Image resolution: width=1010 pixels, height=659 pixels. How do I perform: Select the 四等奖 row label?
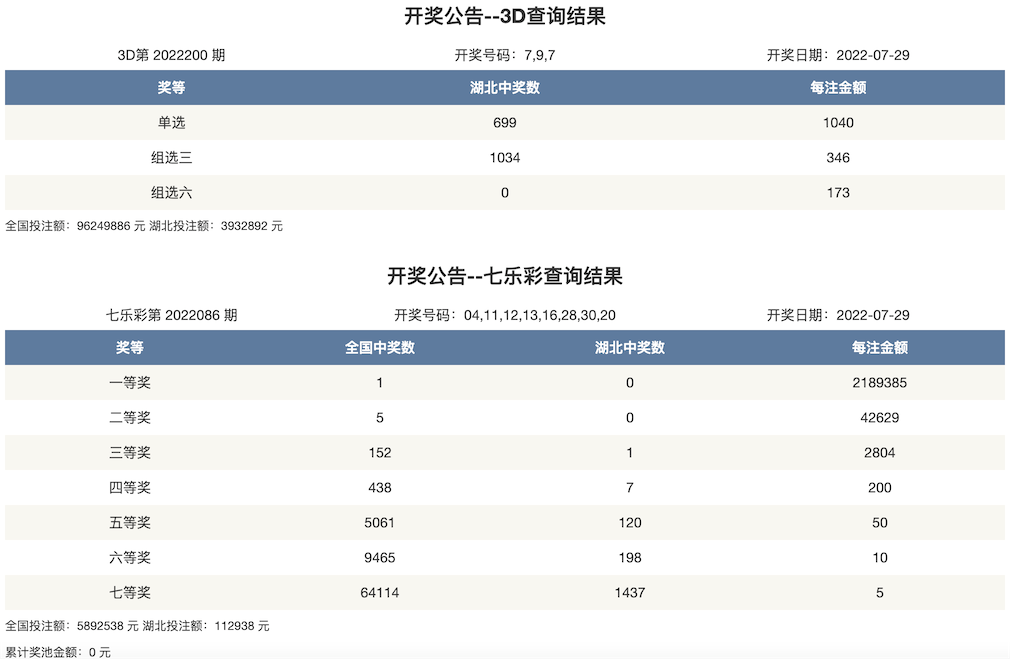(x=129, y=488)
